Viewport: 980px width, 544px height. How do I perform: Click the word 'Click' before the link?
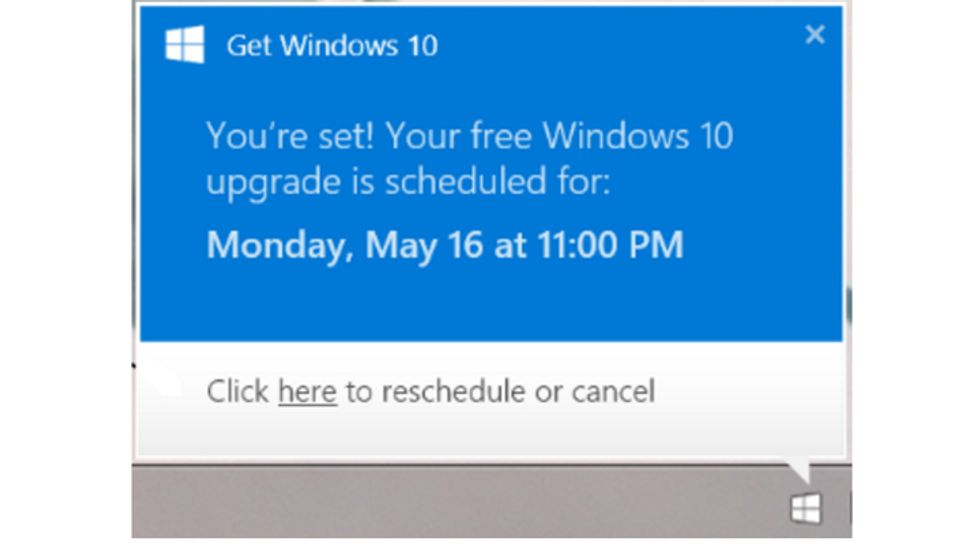pyautogui.click(x=238, y=391)
